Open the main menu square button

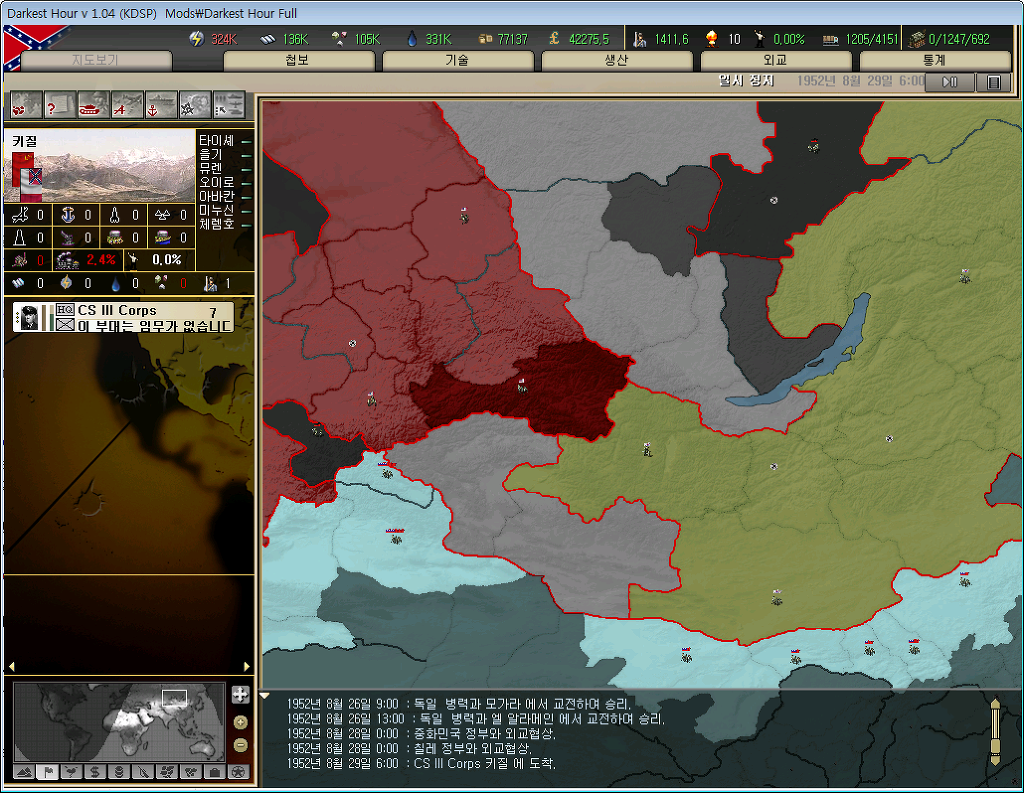(993, 82)
